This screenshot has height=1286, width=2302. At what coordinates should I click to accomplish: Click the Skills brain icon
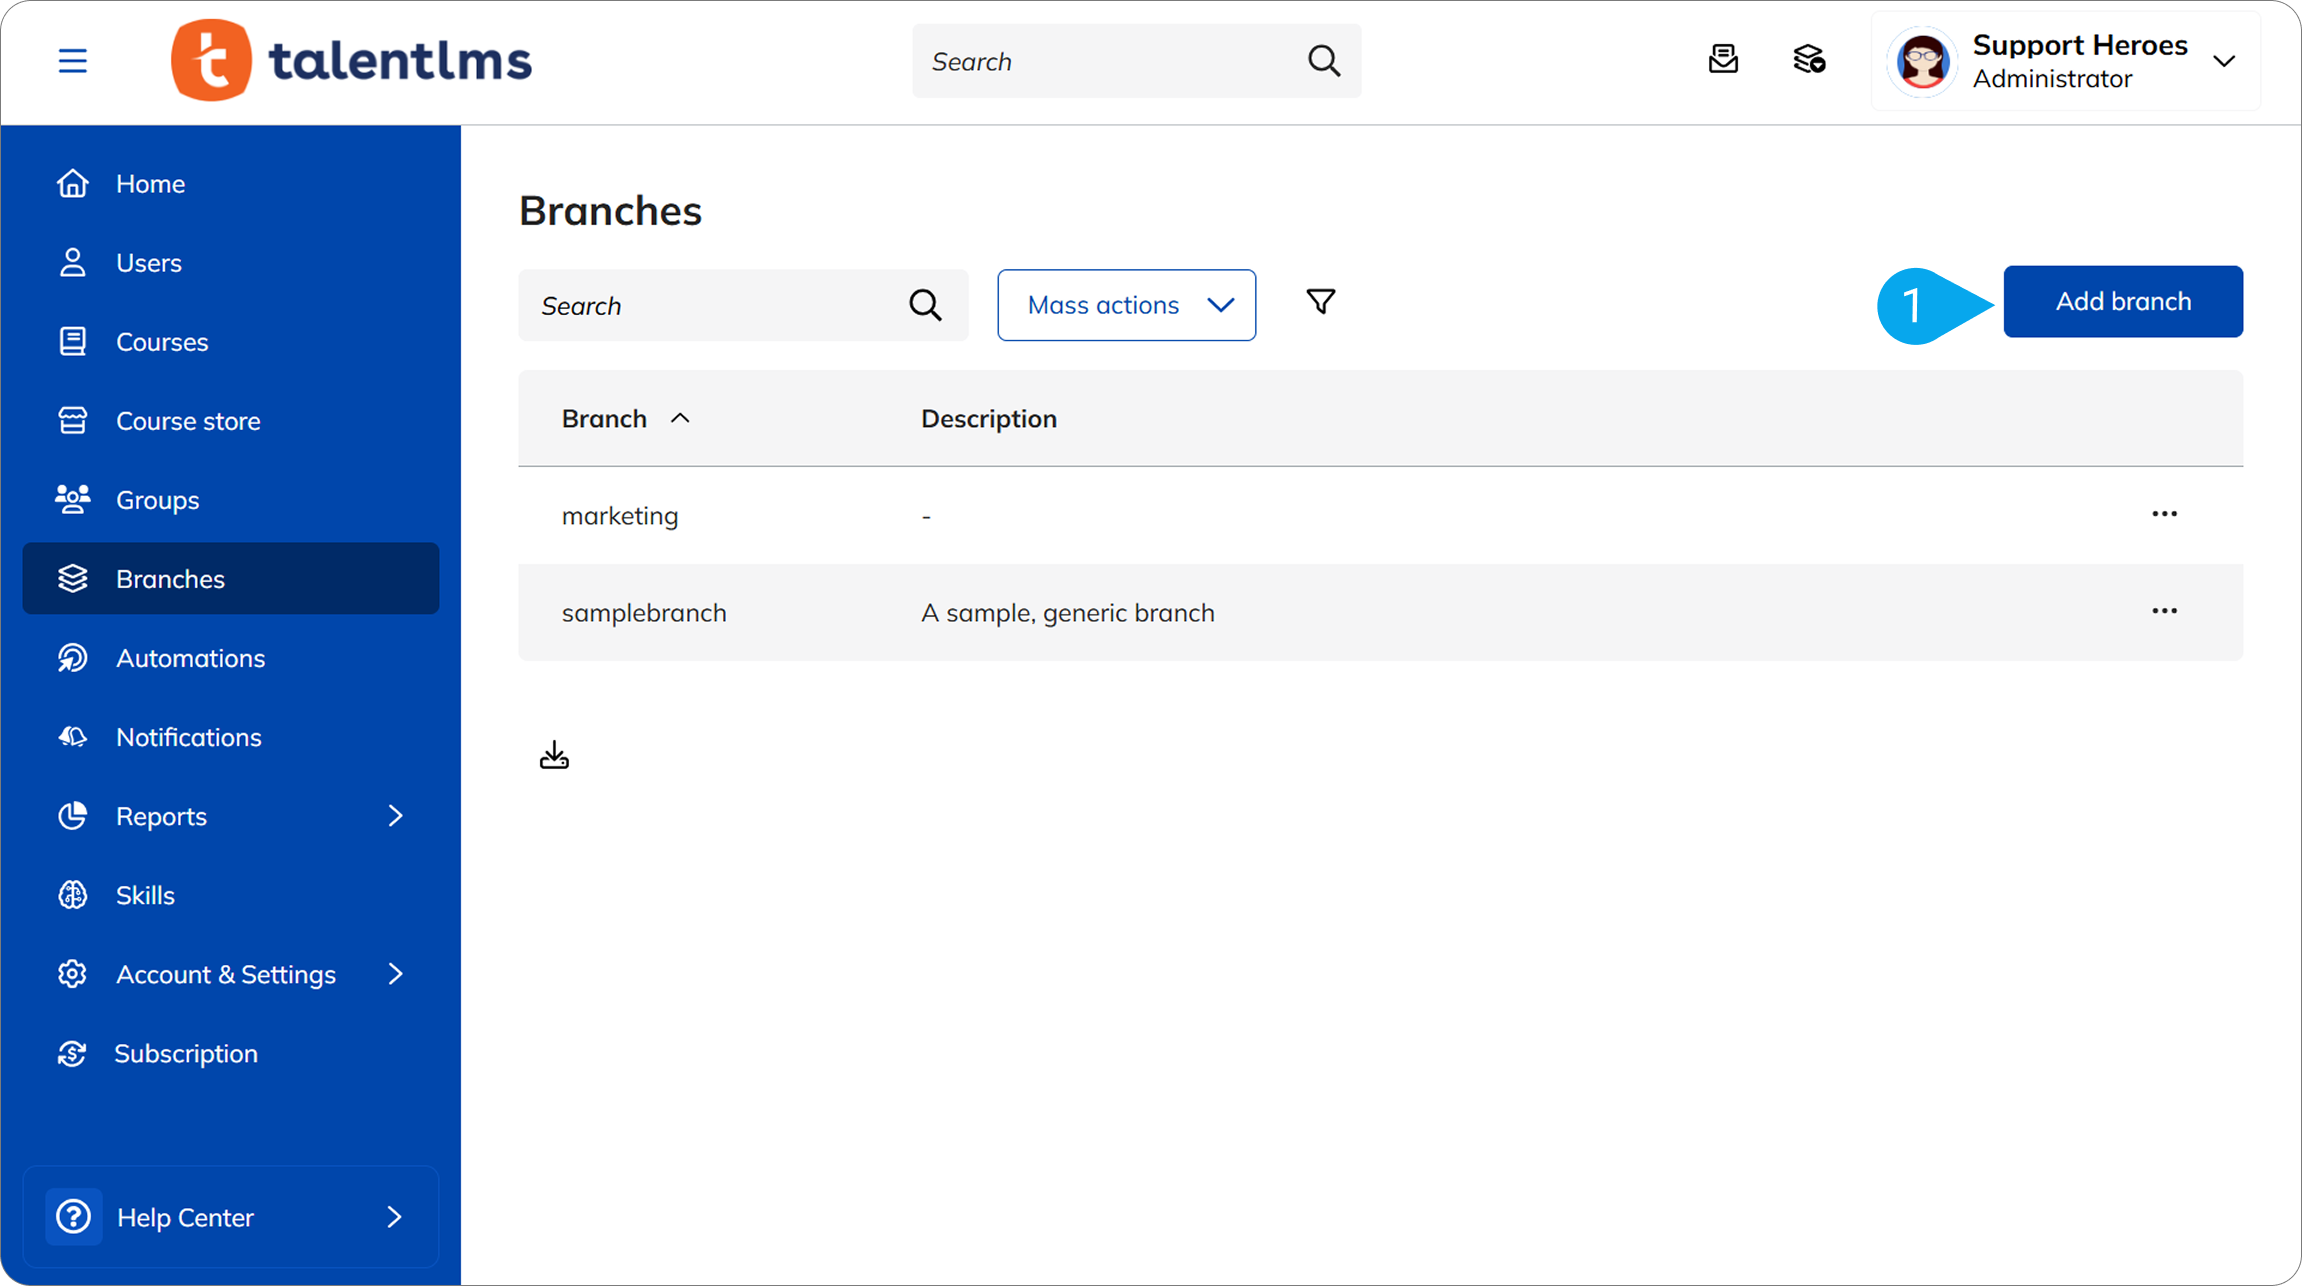point(72,894)
